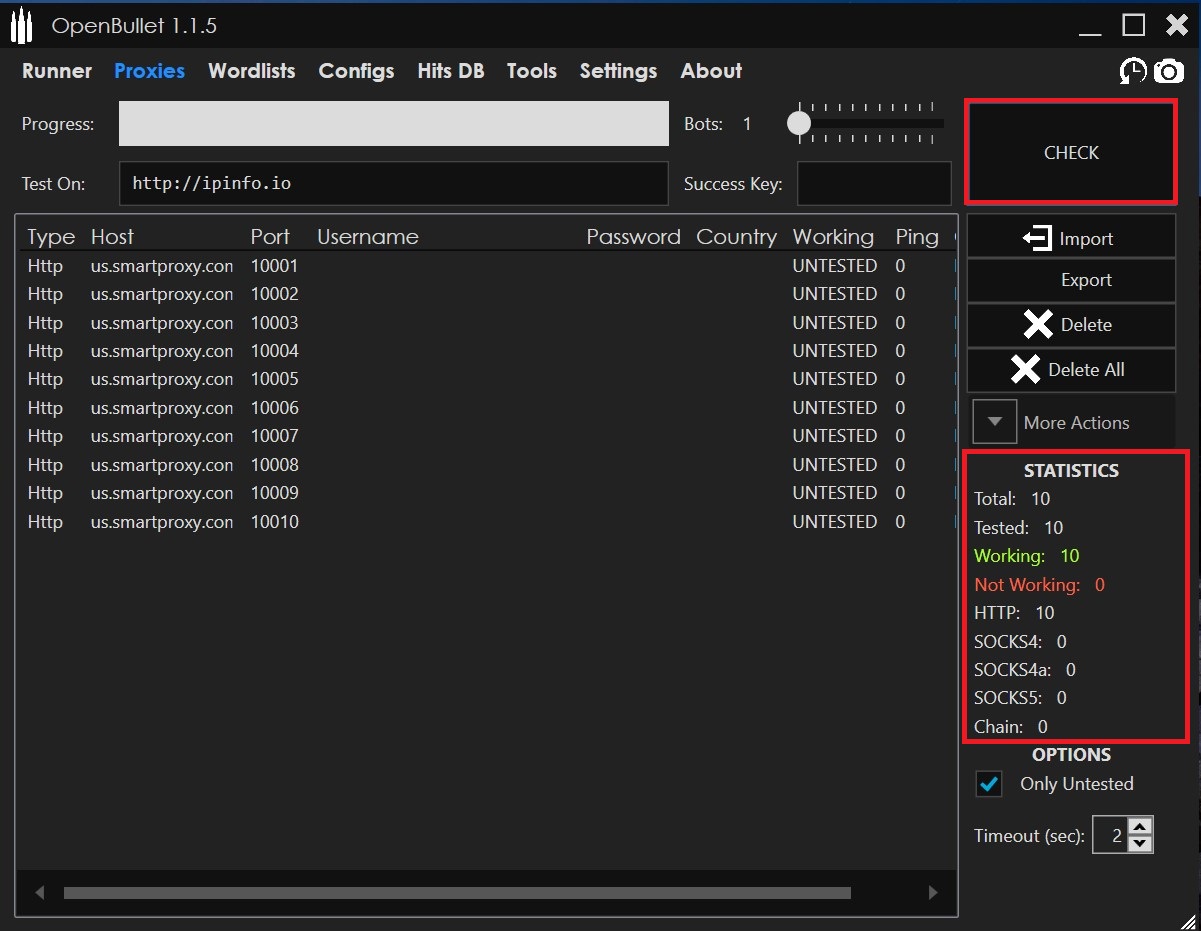Open the Runner tab

[57, 71]
